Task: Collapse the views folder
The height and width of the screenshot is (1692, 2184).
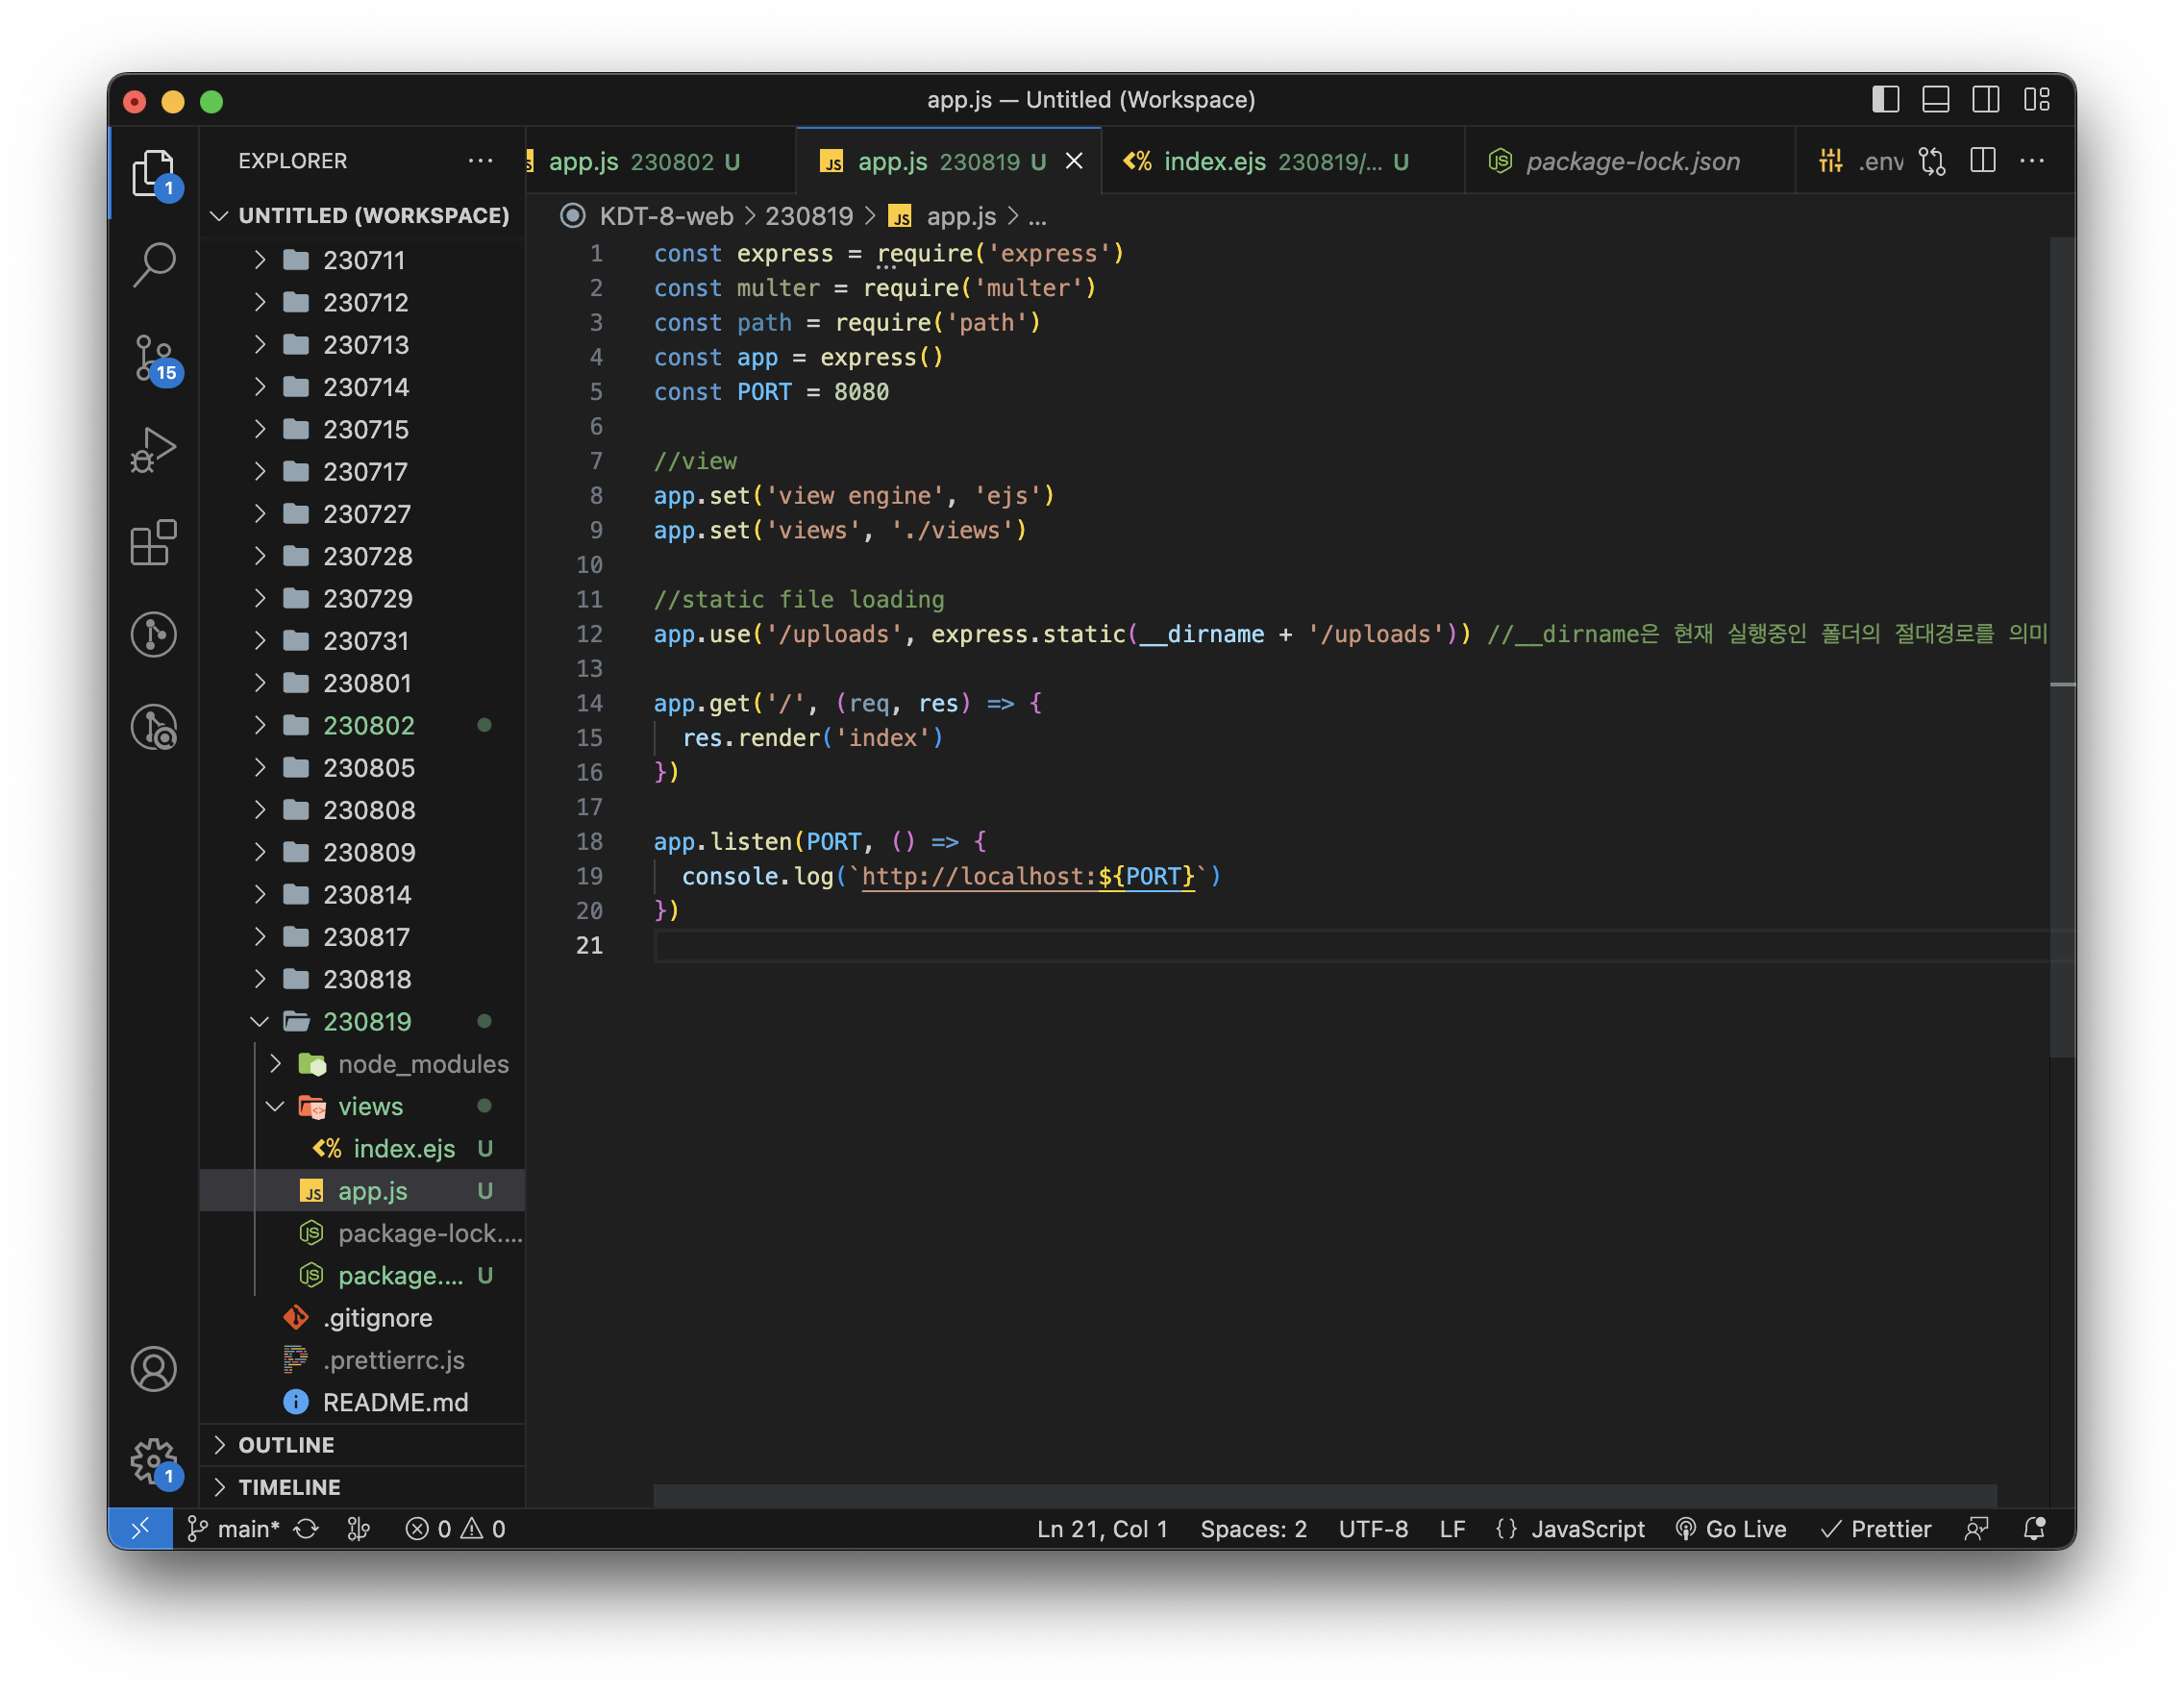Action: 362,1106
